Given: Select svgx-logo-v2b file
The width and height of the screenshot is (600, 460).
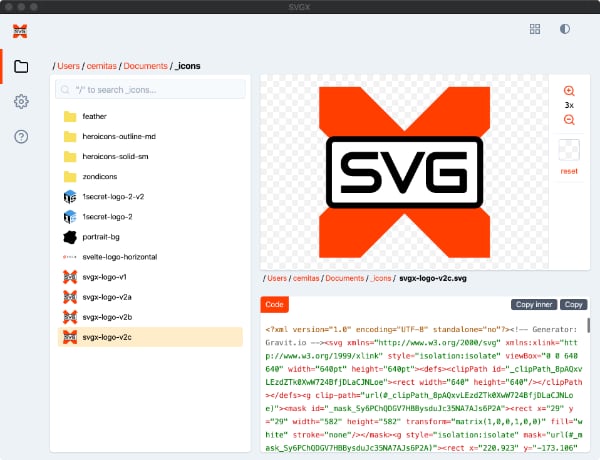Looking at the screenshot, I should pyautogui.click(x=150, y=317).
